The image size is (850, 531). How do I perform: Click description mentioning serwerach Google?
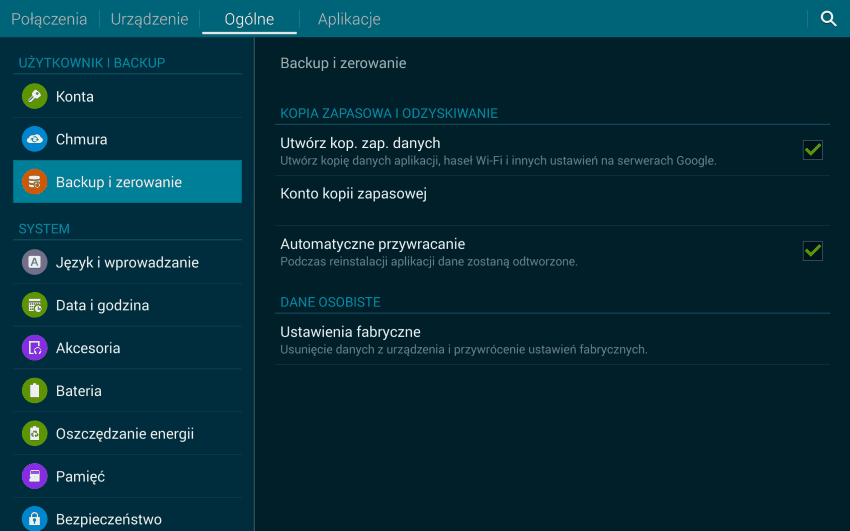click(x=498, y=161)
